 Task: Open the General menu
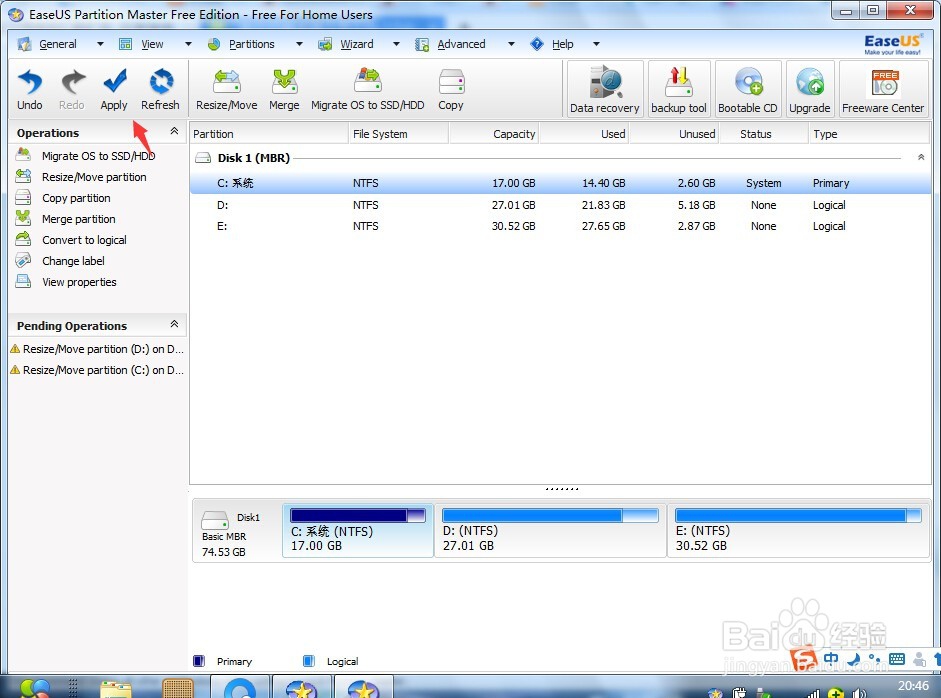click(58, 44)
